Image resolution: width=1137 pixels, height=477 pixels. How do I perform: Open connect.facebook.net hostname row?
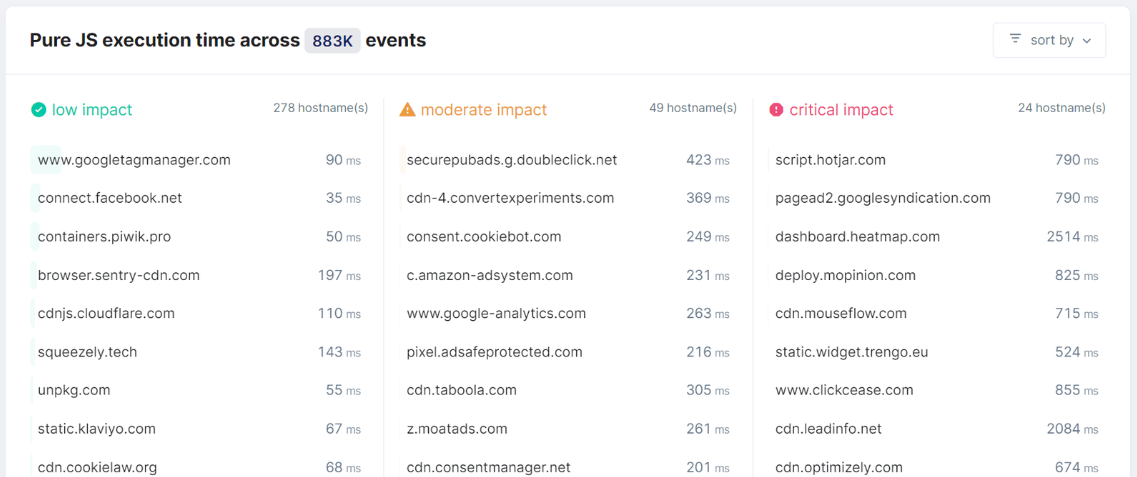(110, 198)
